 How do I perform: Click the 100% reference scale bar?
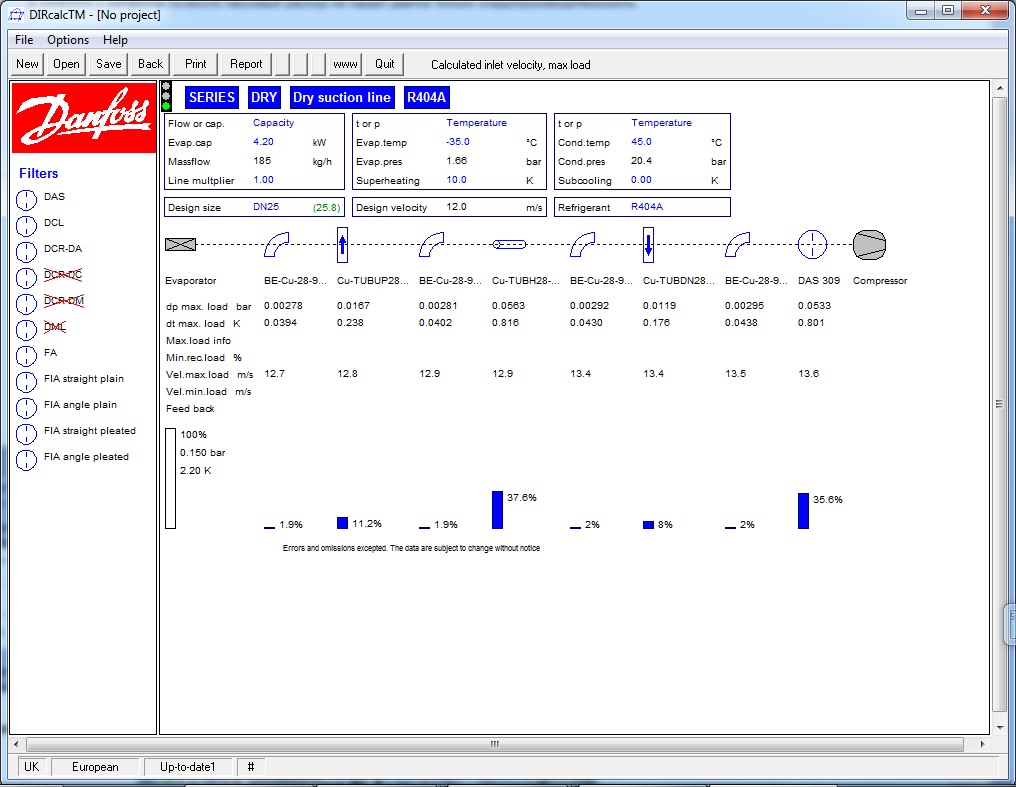tap(170, 478)
